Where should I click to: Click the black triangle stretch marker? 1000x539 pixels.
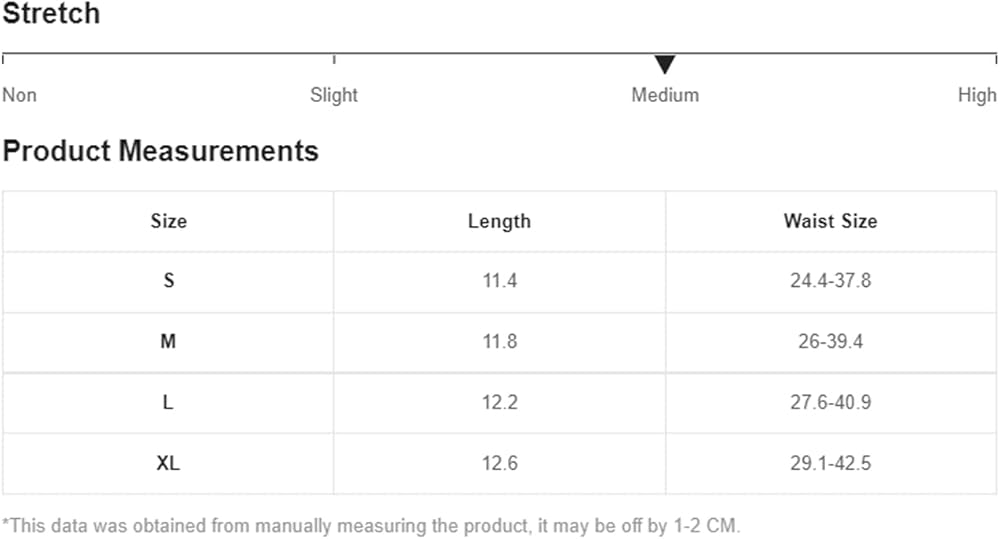pyautogui.click(x=665, y=65)
